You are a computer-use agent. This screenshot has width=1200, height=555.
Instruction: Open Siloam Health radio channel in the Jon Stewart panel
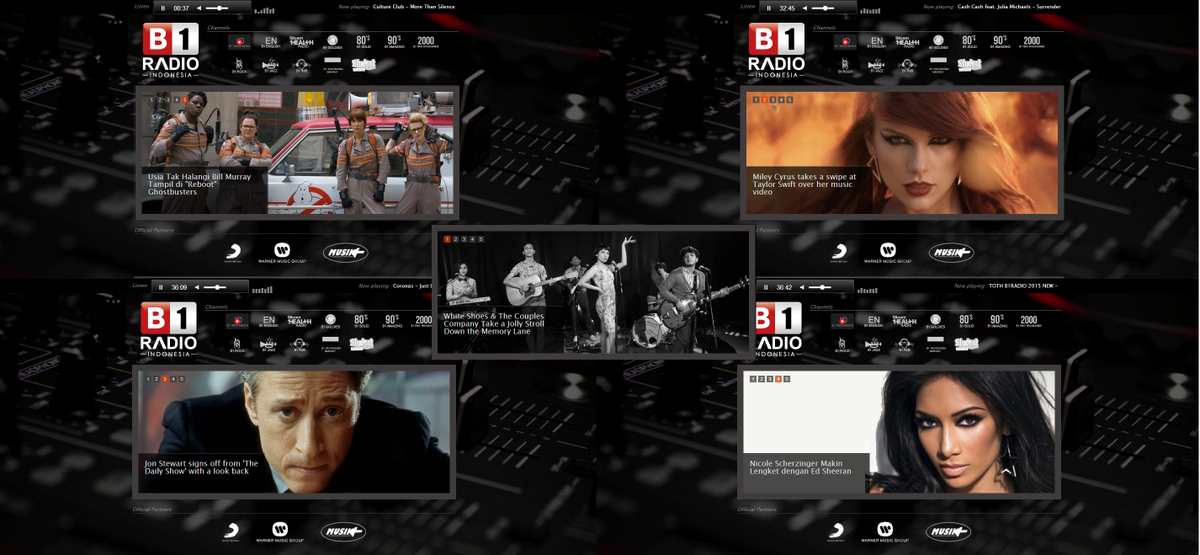point(298,322)
